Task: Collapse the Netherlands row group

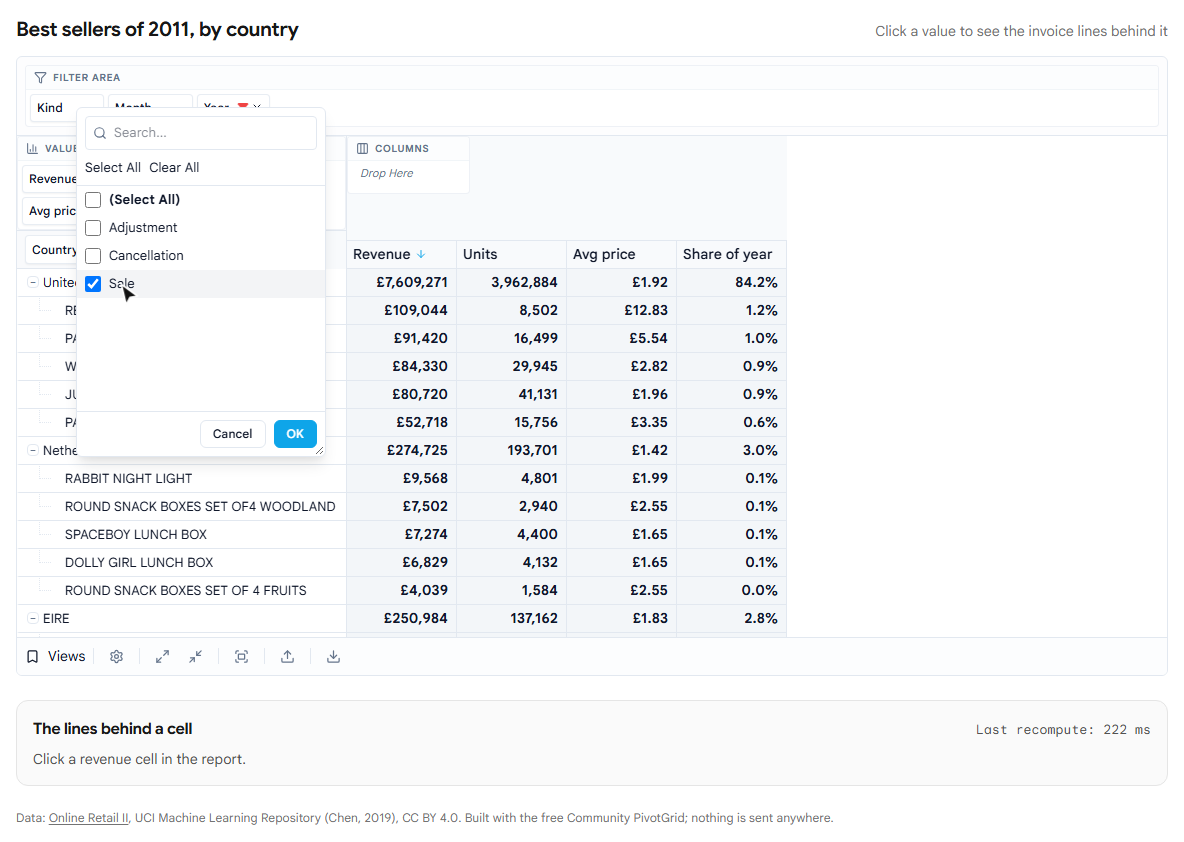Action: (33, 450)
